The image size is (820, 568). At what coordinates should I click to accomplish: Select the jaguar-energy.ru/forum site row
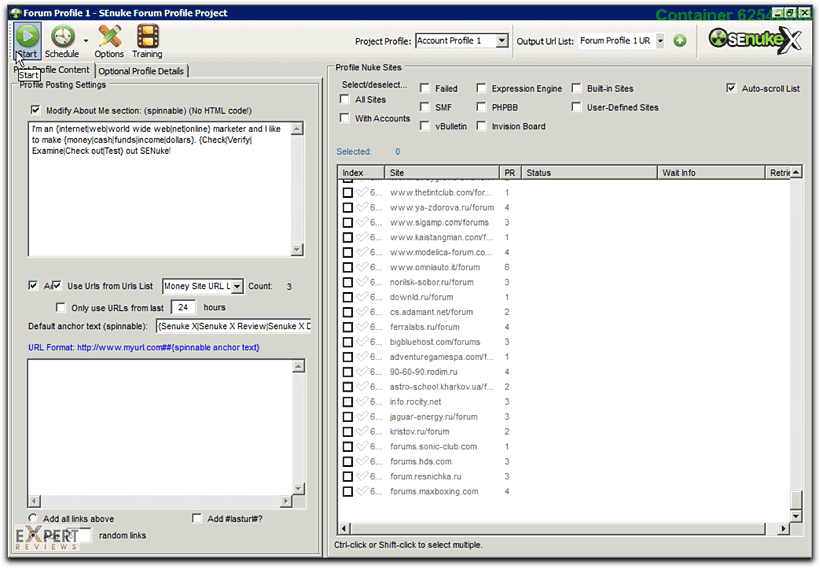pos(564,417)
